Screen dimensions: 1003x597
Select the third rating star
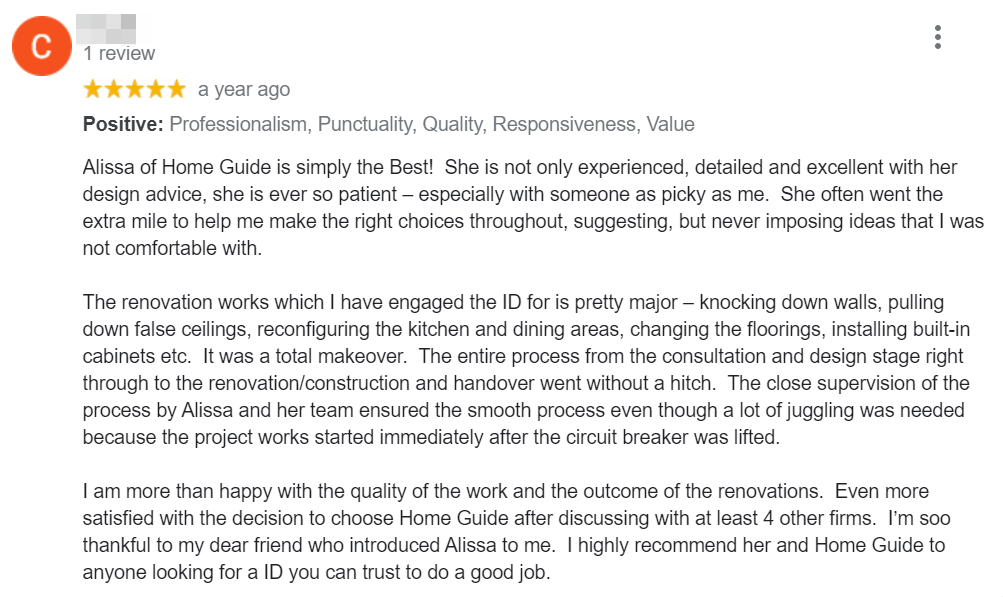135,89
